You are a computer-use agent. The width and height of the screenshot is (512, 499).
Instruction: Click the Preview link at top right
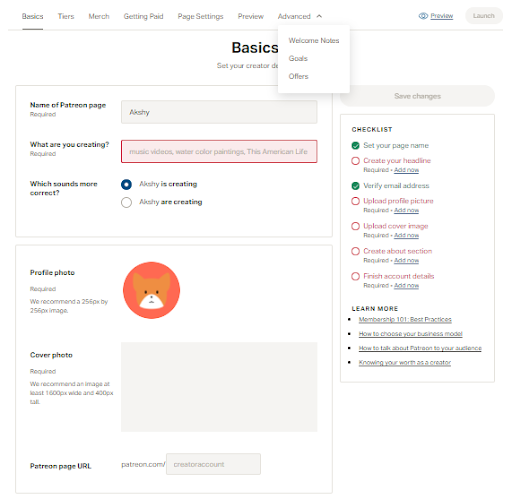click(x=442, y=16)
